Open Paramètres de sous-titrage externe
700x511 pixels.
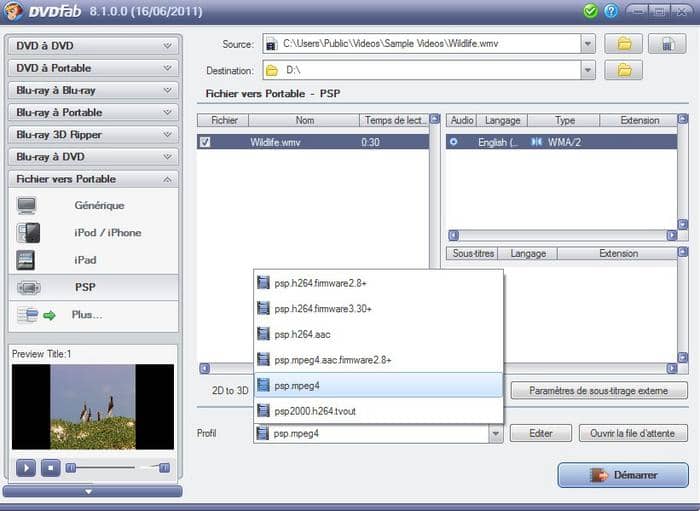tap(599, 391)
